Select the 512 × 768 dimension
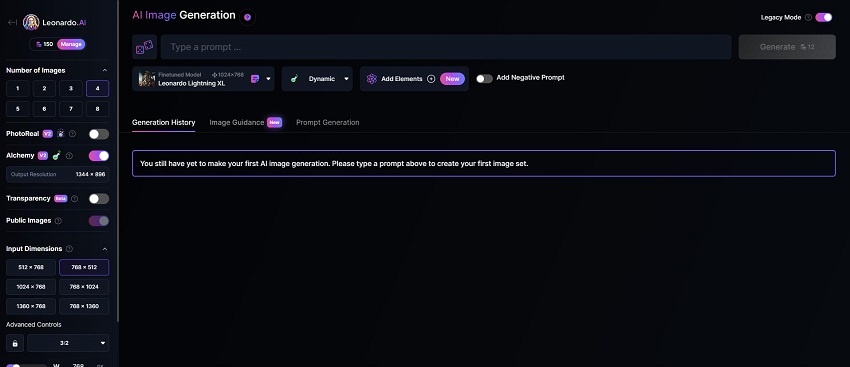This screenshot has width=850, height=367. (x=31, y=267)
